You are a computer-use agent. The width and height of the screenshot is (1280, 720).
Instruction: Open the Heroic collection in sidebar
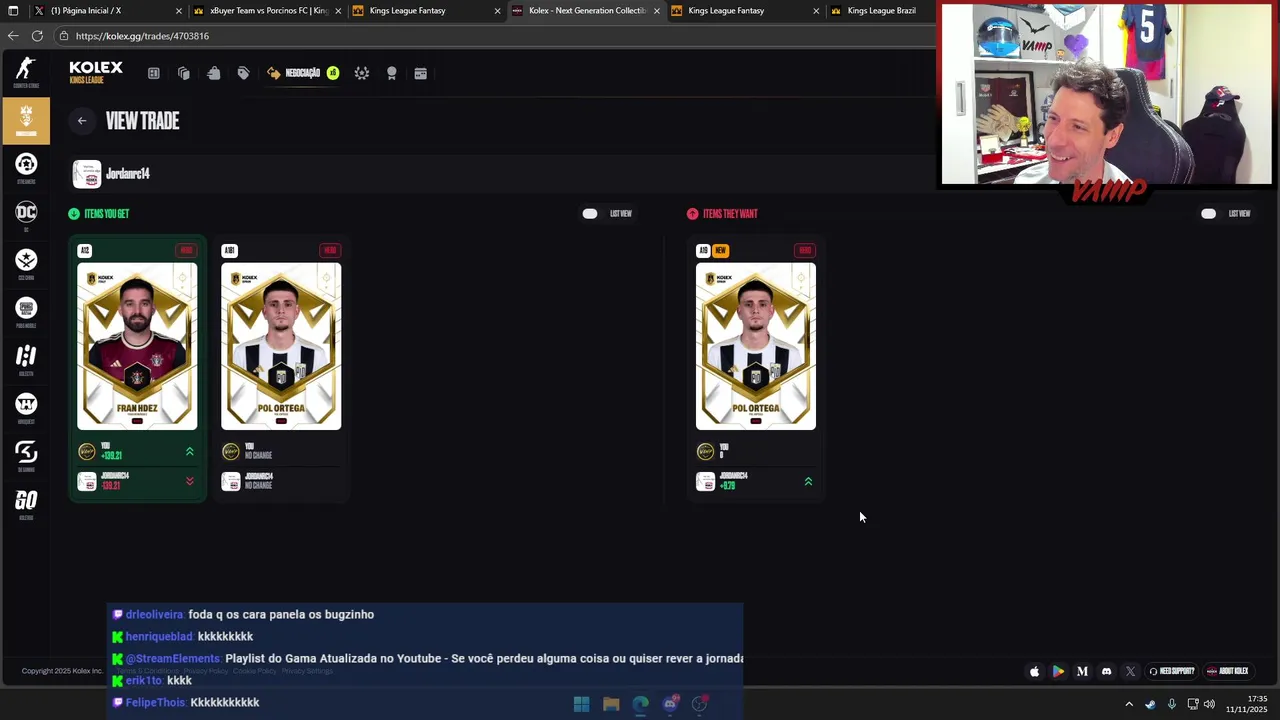point(26,359)
